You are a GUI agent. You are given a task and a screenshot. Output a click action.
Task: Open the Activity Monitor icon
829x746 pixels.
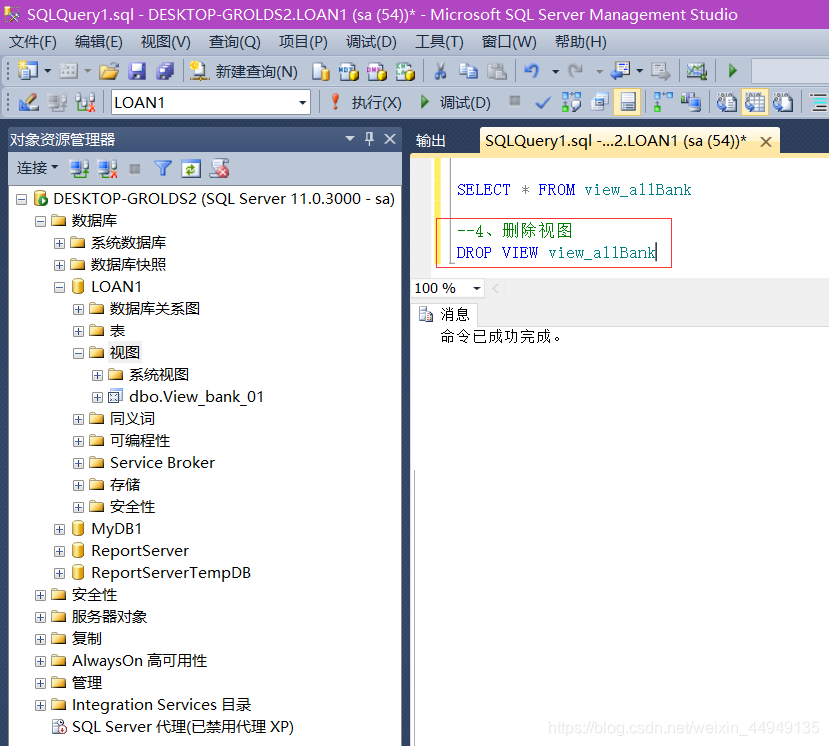coord(696,71)
